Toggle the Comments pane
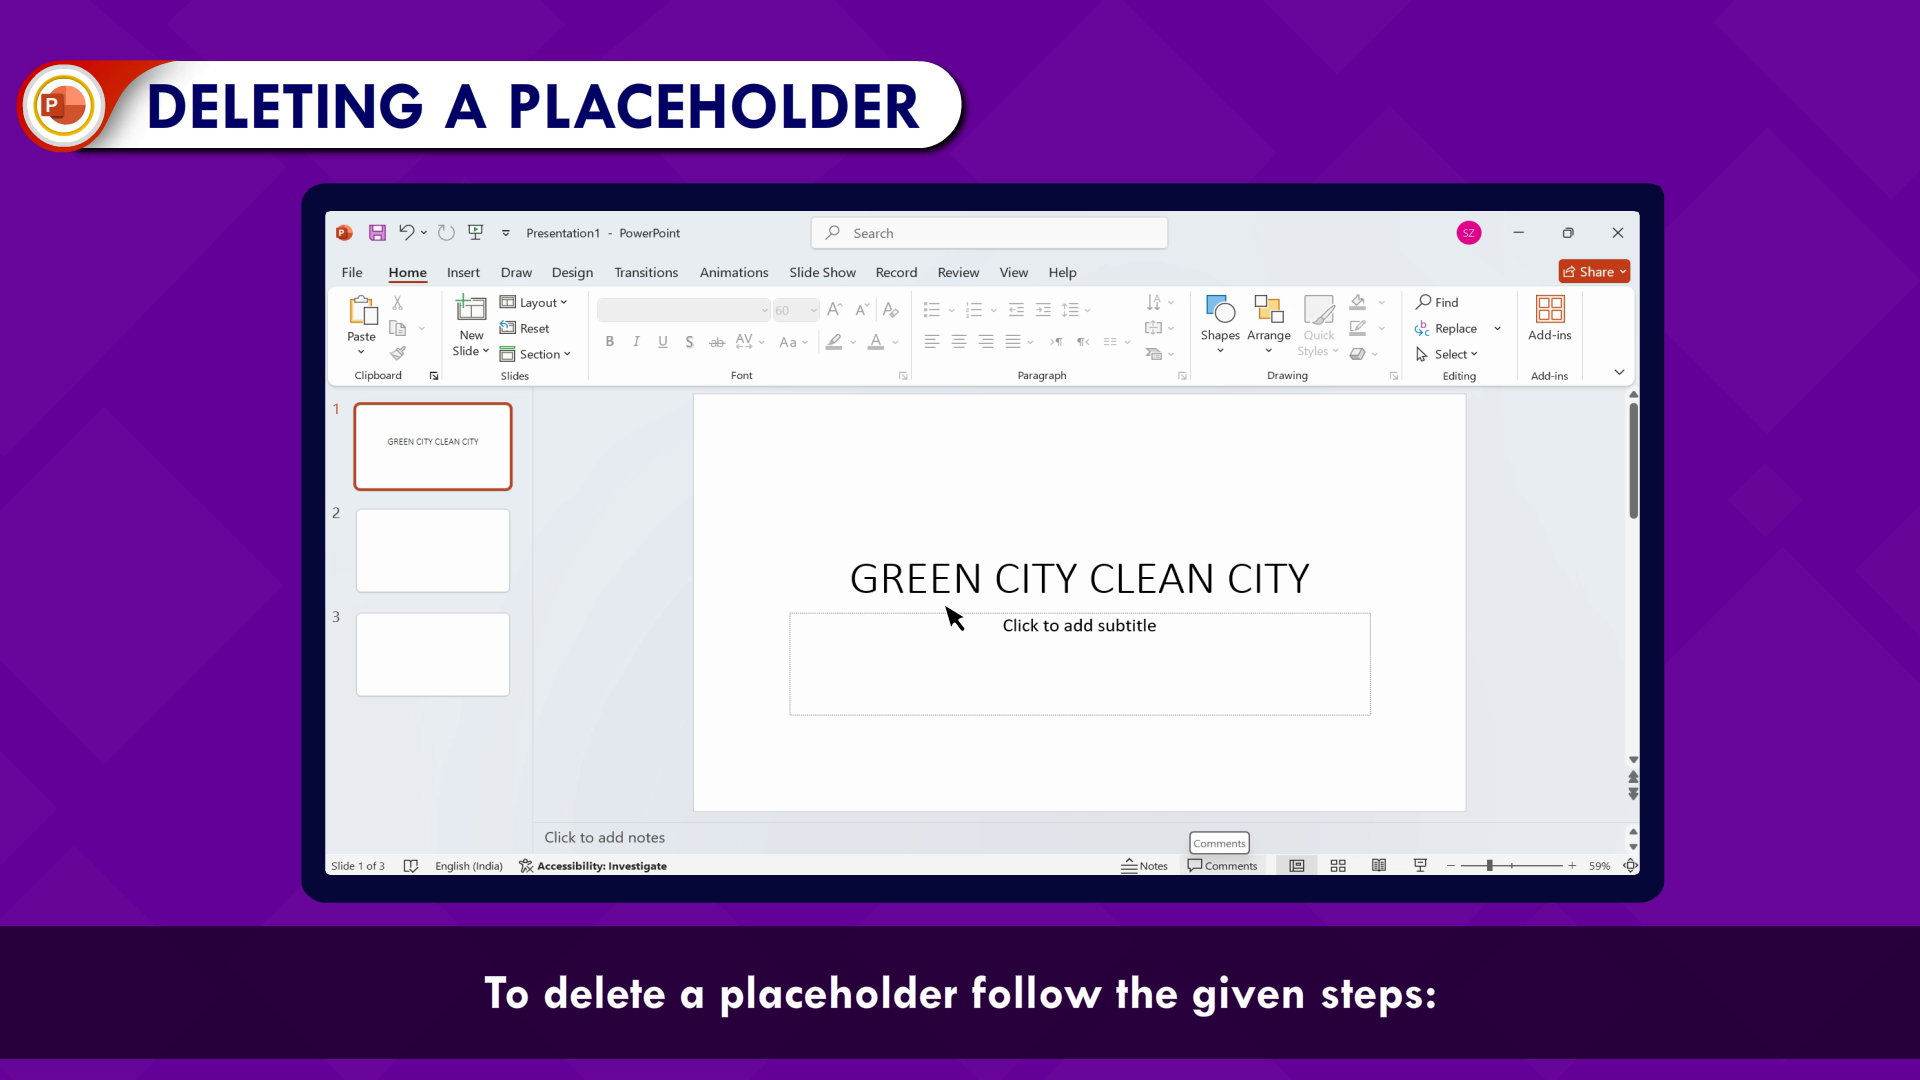 click(1222, 866)
